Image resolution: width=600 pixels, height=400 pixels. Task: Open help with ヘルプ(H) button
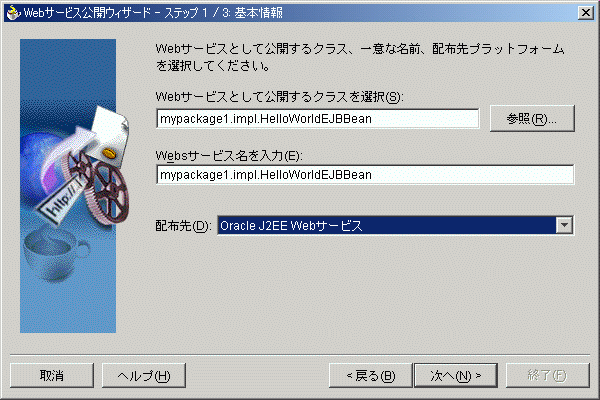[144, 376]
